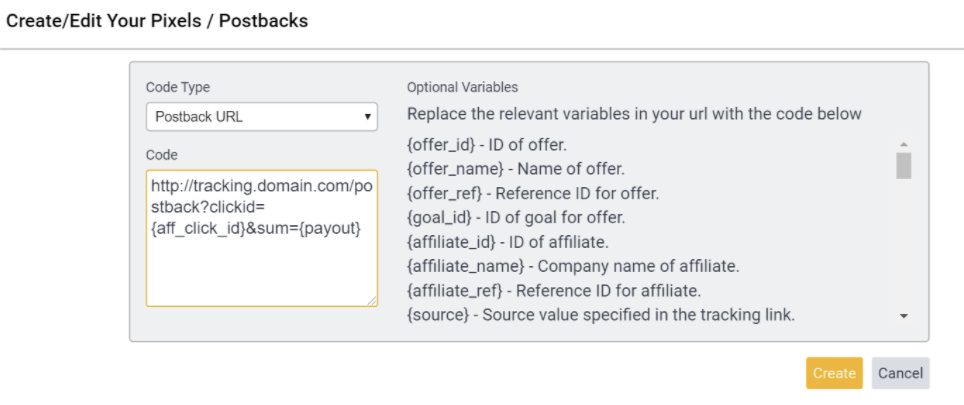The width and height of the screenshot is (964, 405).
Task: Click the Optional Variables heading
Action: [x=462, y=87]
